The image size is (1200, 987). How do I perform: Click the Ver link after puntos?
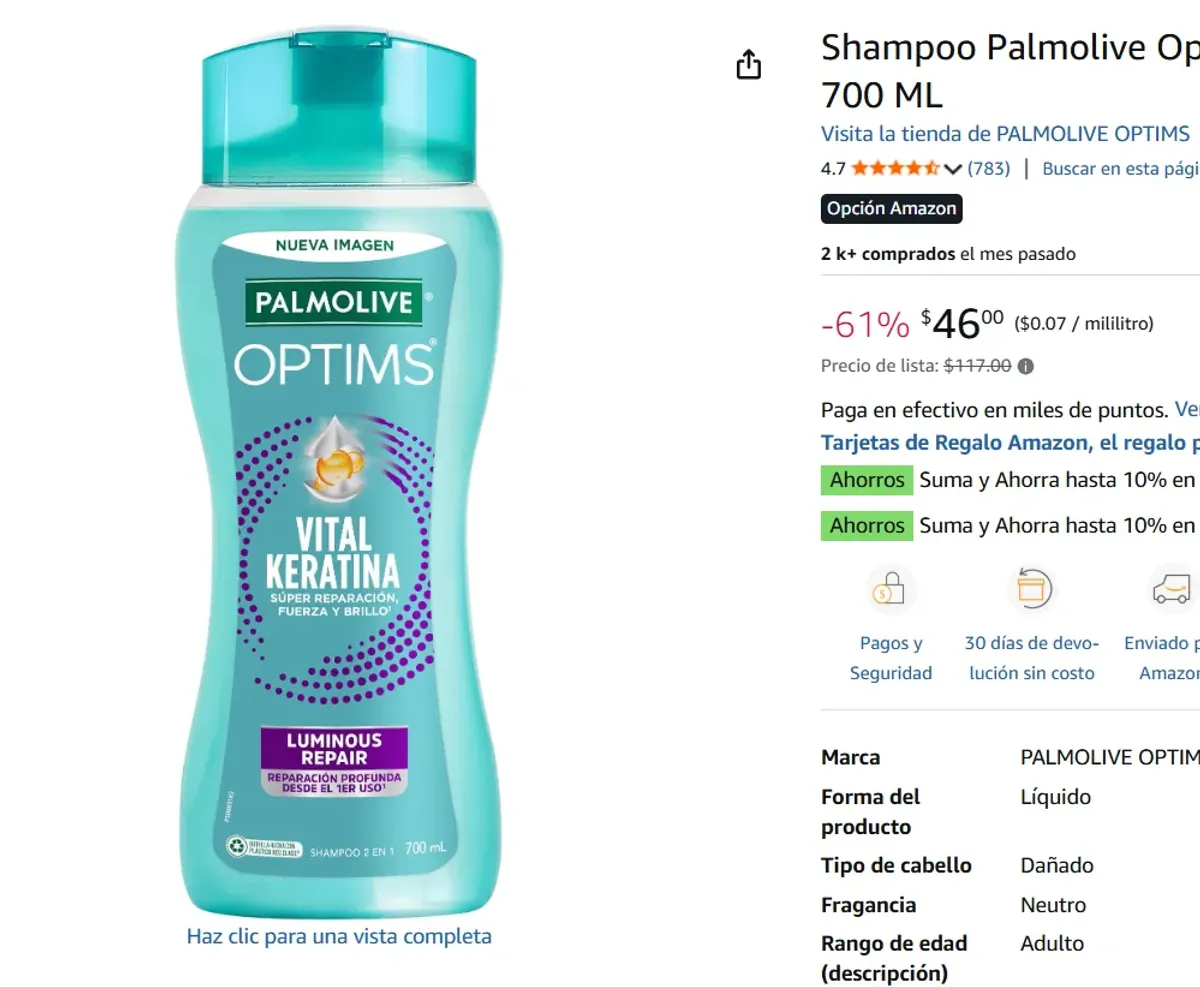[x=1186, y=409]
